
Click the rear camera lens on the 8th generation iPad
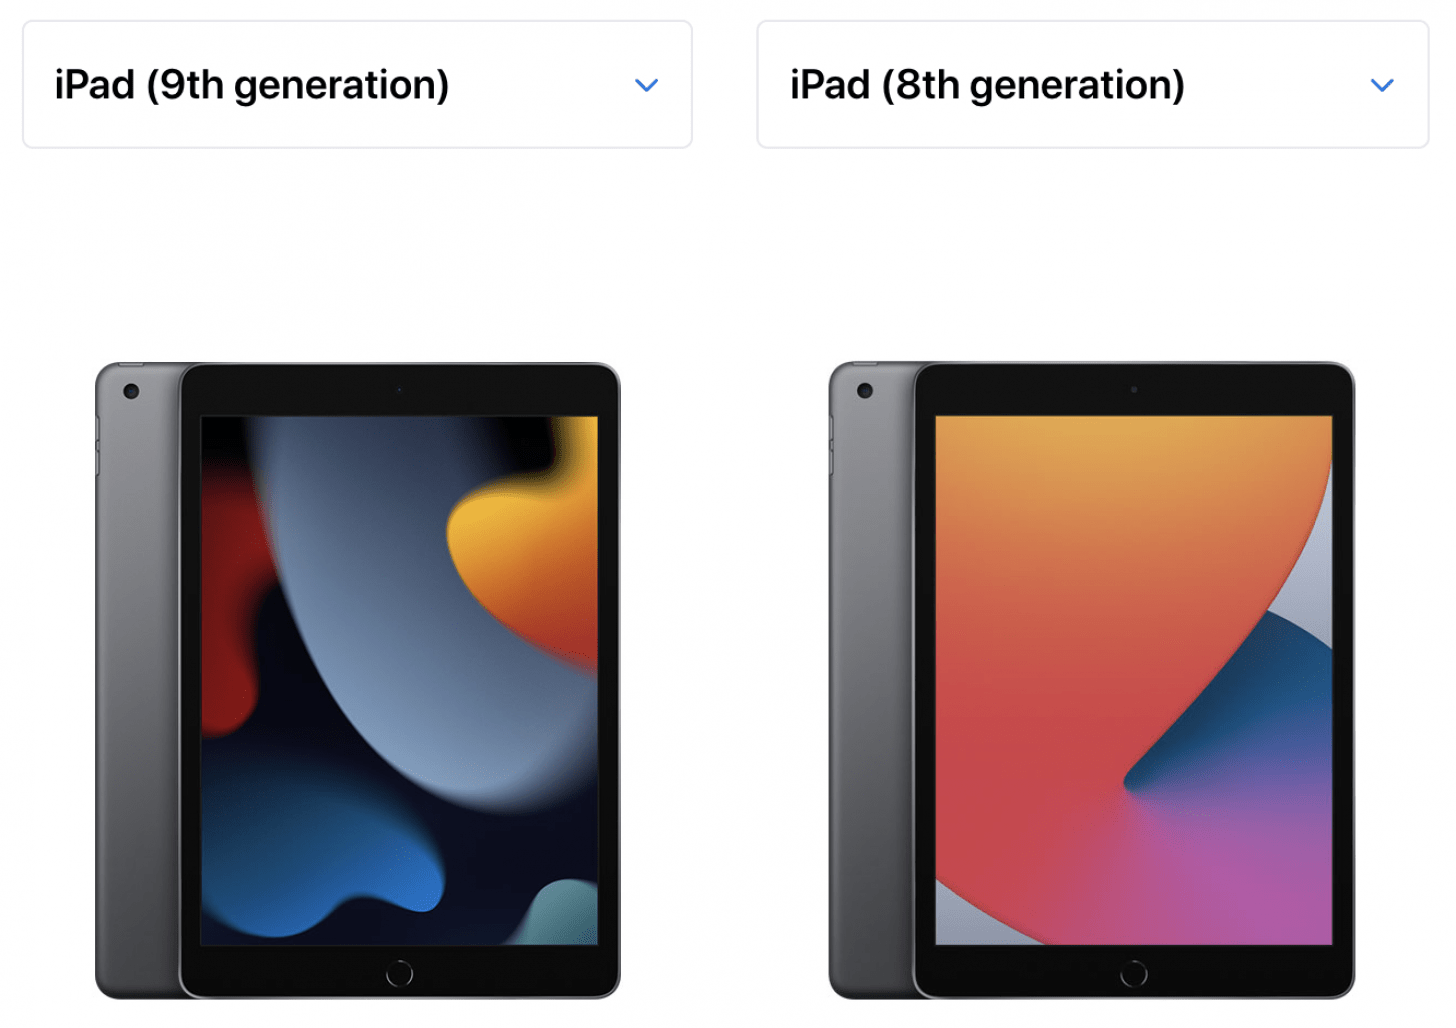click(865, 391)
